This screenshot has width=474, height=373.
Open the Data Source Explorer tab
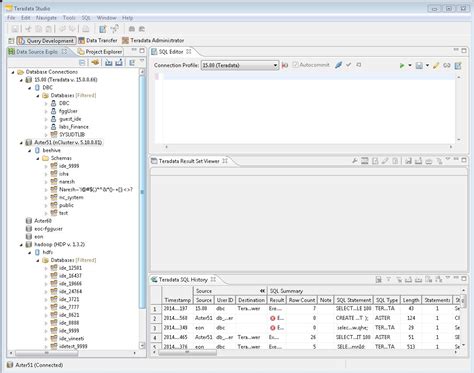[38, 52]
